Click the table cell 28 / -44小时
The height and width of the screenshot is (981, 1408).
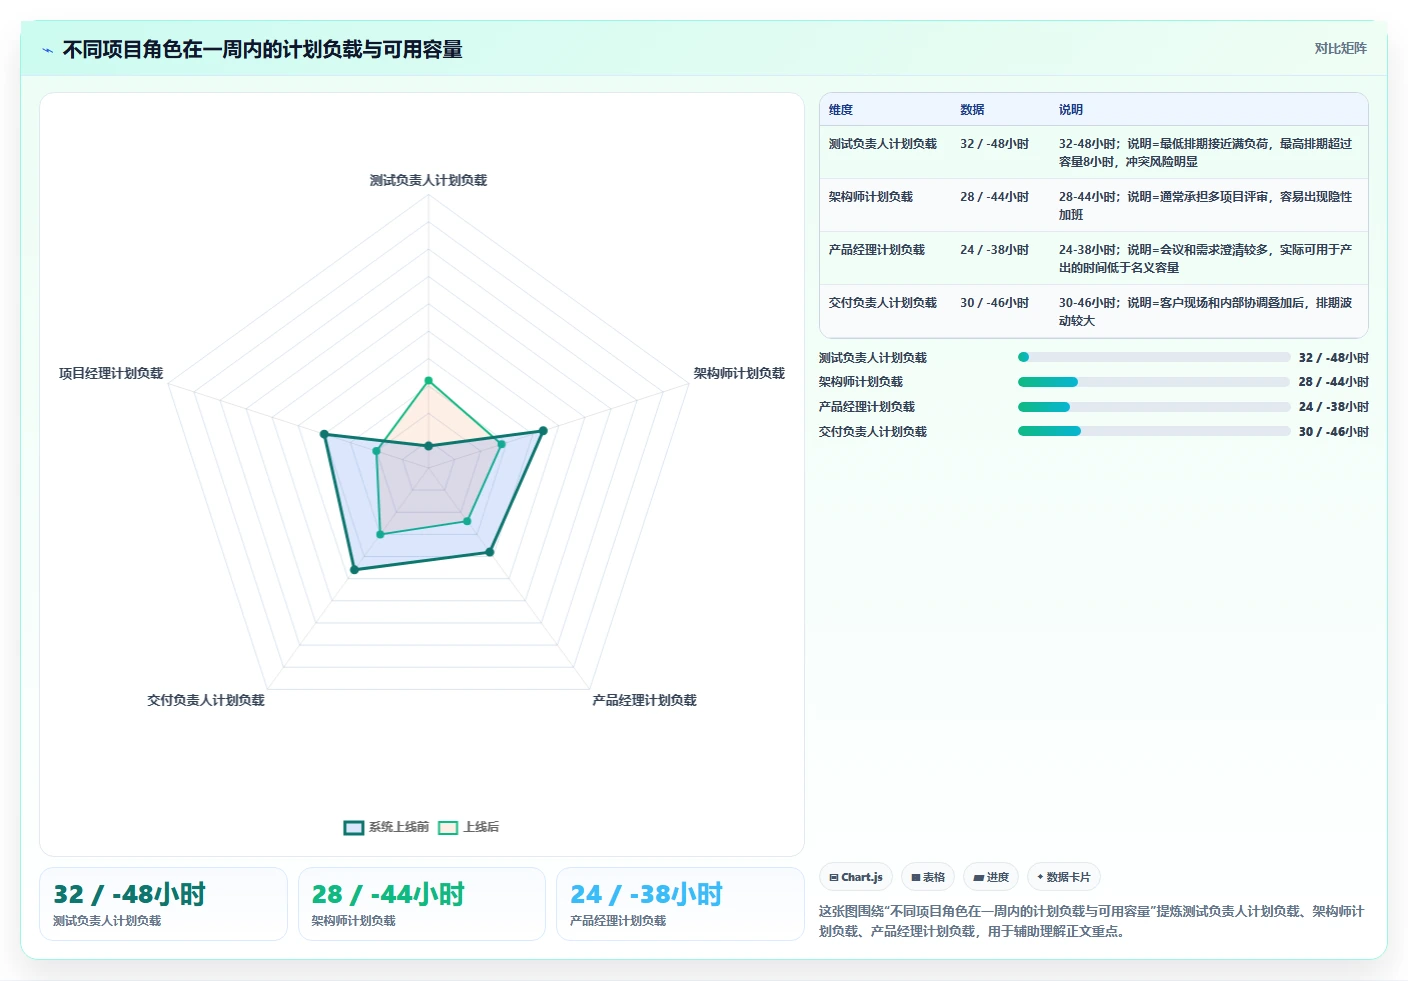pos(994,197)
